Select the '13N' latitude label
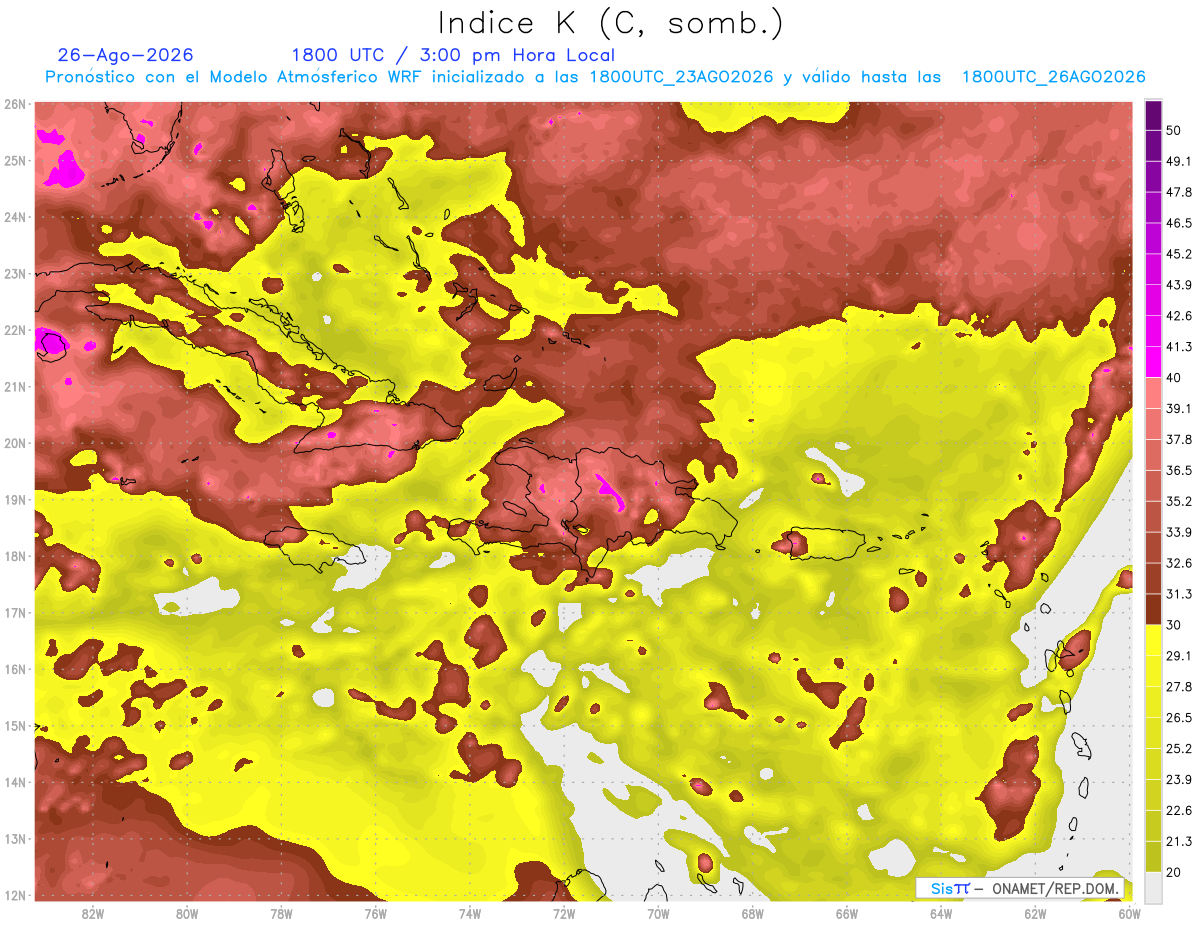The height and width of the screenshot is (927, 1200). pos(15,838)
